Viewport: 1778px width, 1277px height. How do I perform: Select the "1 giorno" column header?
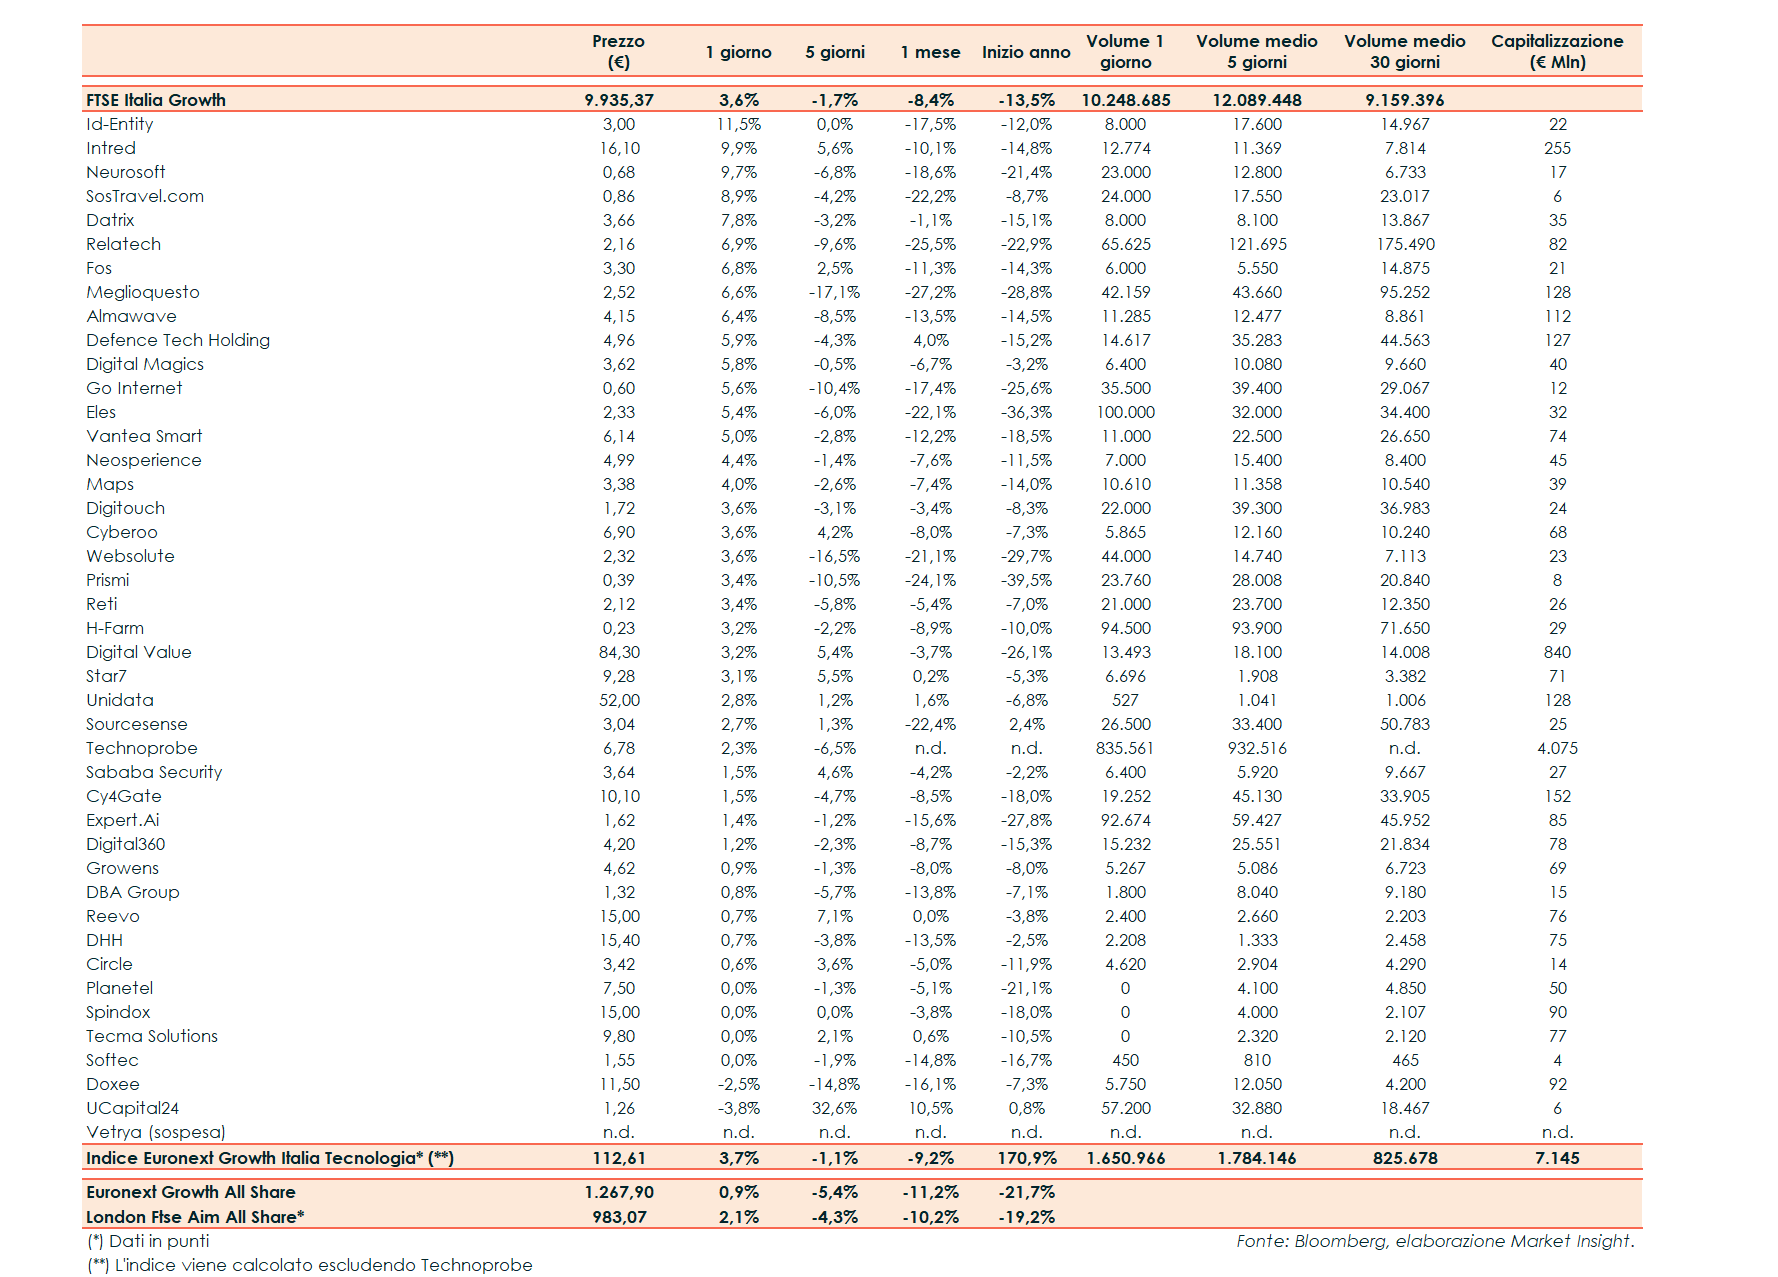738,52
